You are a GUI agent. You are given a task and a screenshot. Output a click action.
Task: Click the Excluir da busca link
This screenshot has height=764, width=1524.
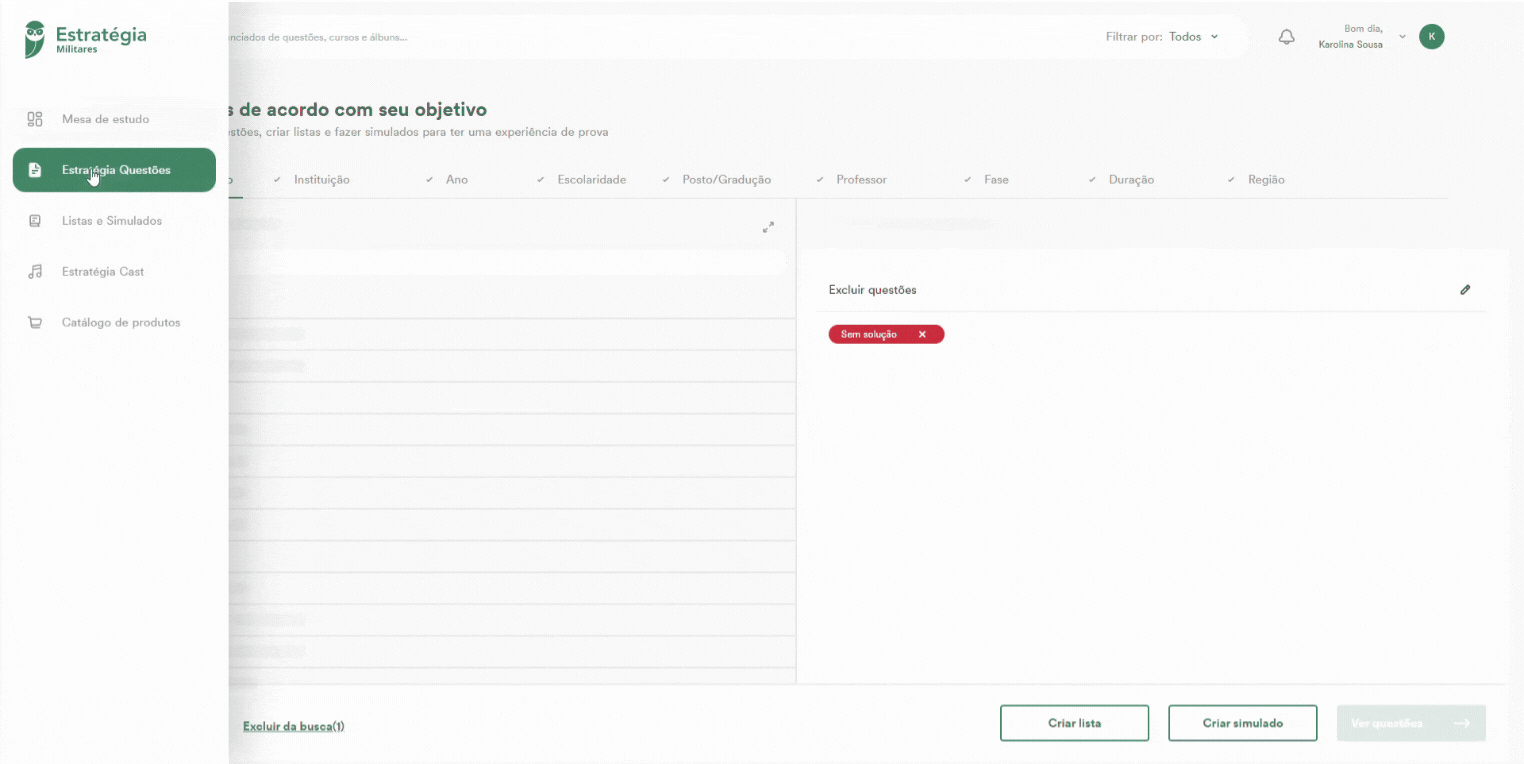(292, 726)
